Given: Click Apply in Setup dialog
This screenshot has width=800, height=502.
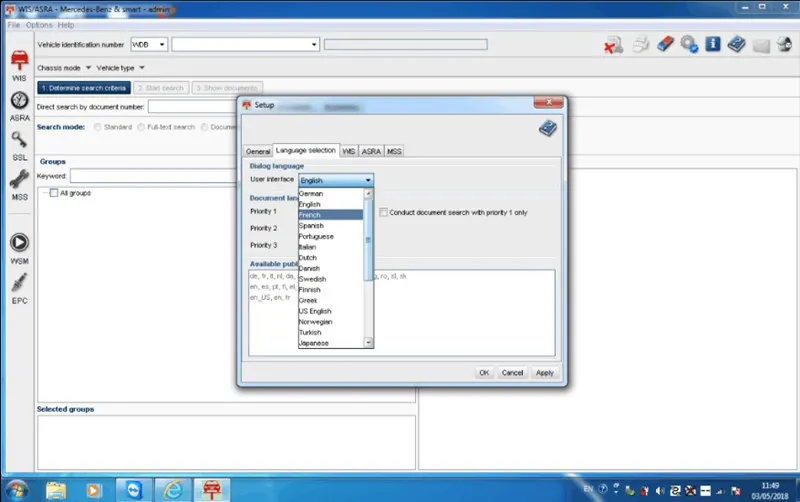Looking at the screenshot, I should coord(544,373).
